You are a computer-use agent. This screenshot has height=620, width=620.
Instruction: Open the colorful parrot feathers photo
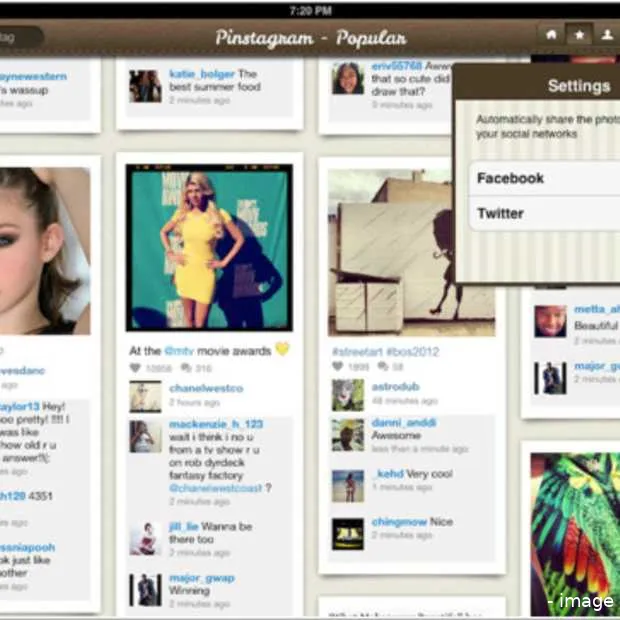(575, 534)
